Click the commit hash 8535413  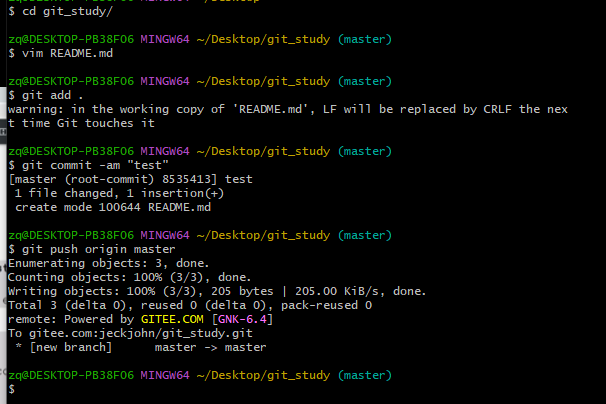[186, 179]
